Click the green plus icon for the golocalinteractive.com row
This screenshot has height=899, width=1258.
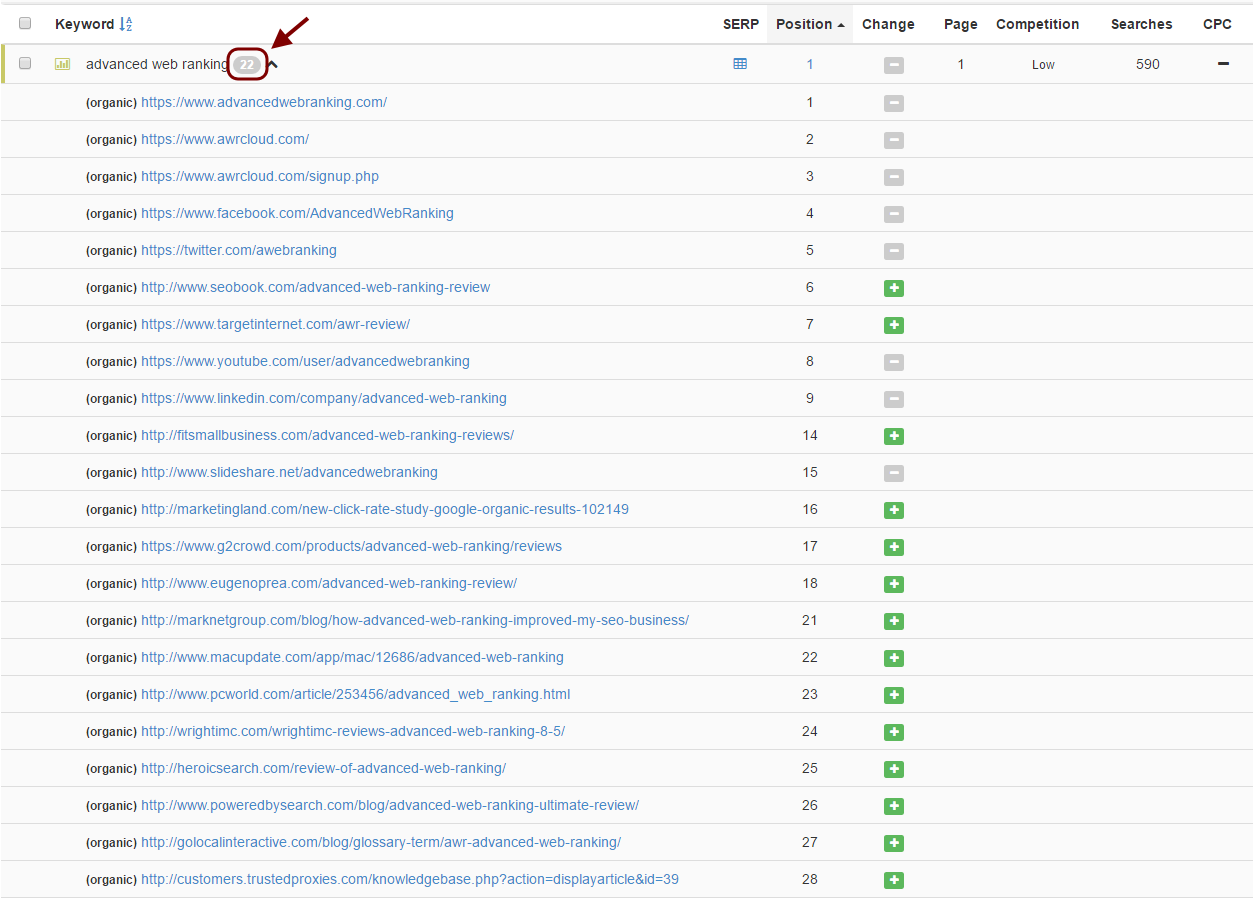click(x=894, y=843)
